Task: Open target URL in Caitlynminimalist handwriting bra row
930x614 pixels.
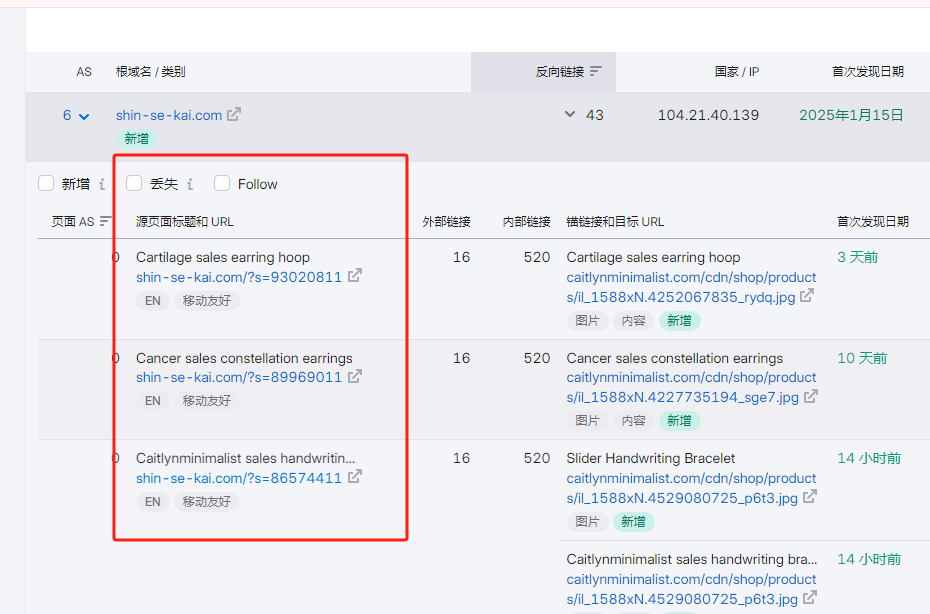Action: 691,589
